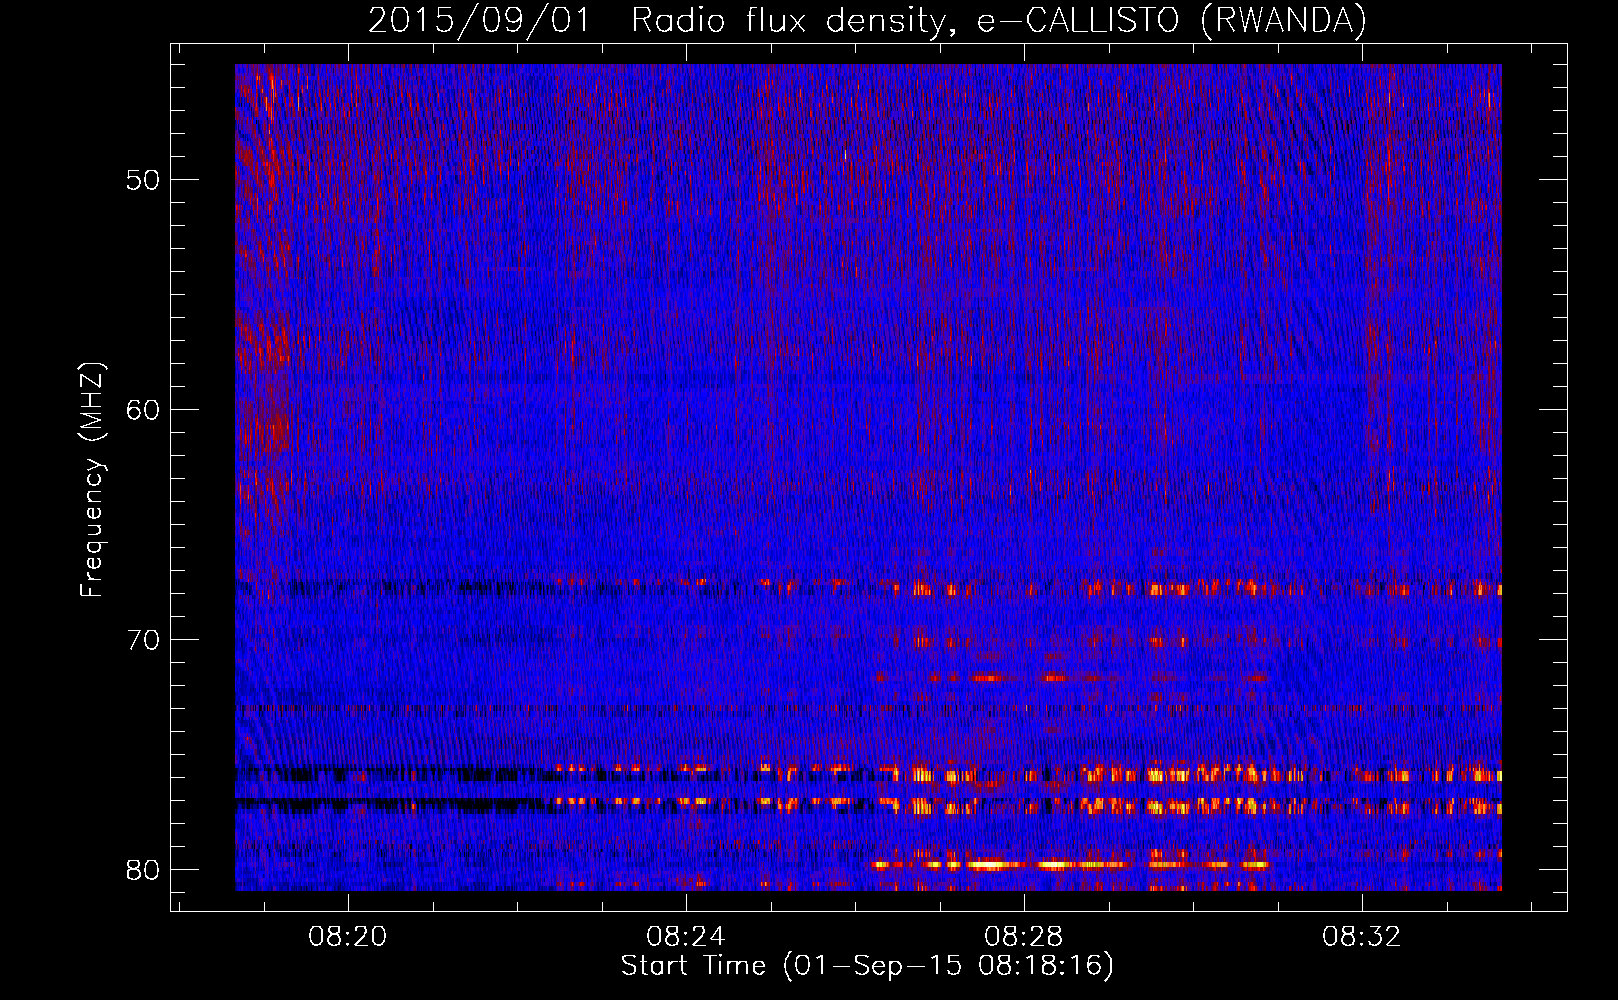Screen dimensions: 1618x1000
Task: Click the 80 MHz frequency tick label
Action: (x=143, y=870)
